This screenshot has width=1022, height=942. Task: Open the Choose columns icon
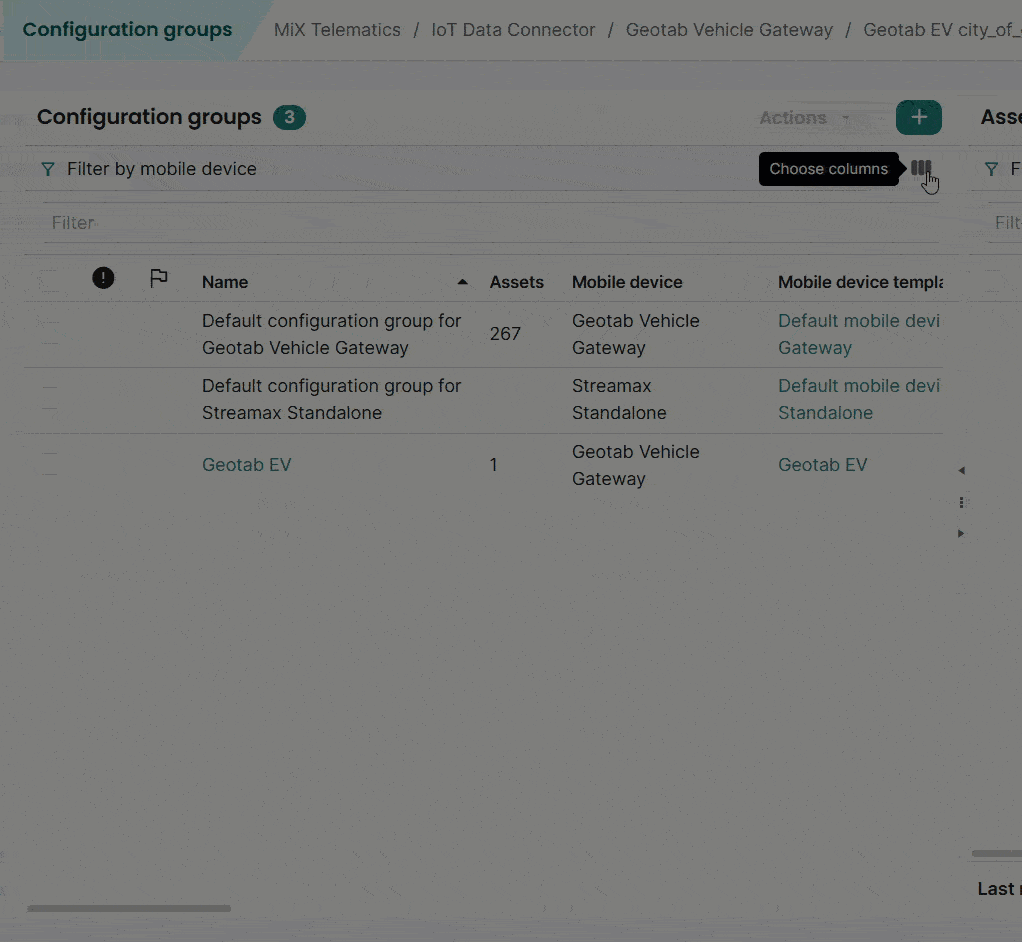920,168
